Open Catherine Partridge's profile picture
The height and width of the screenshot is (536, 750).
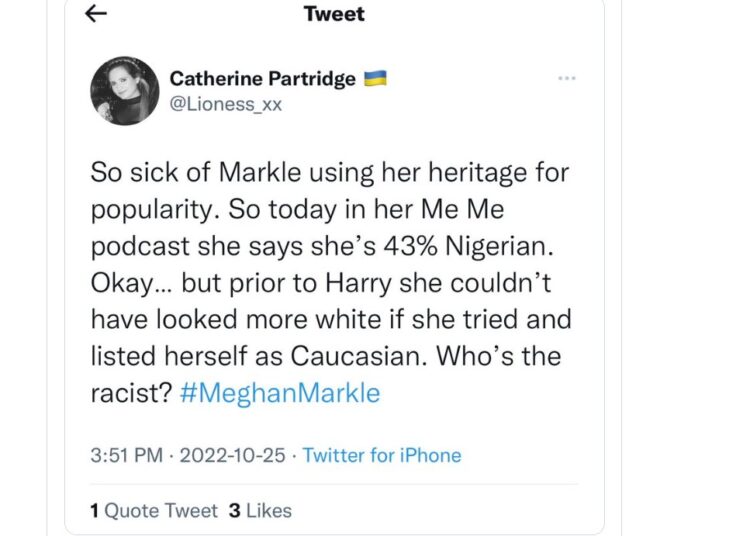(125, 91)
